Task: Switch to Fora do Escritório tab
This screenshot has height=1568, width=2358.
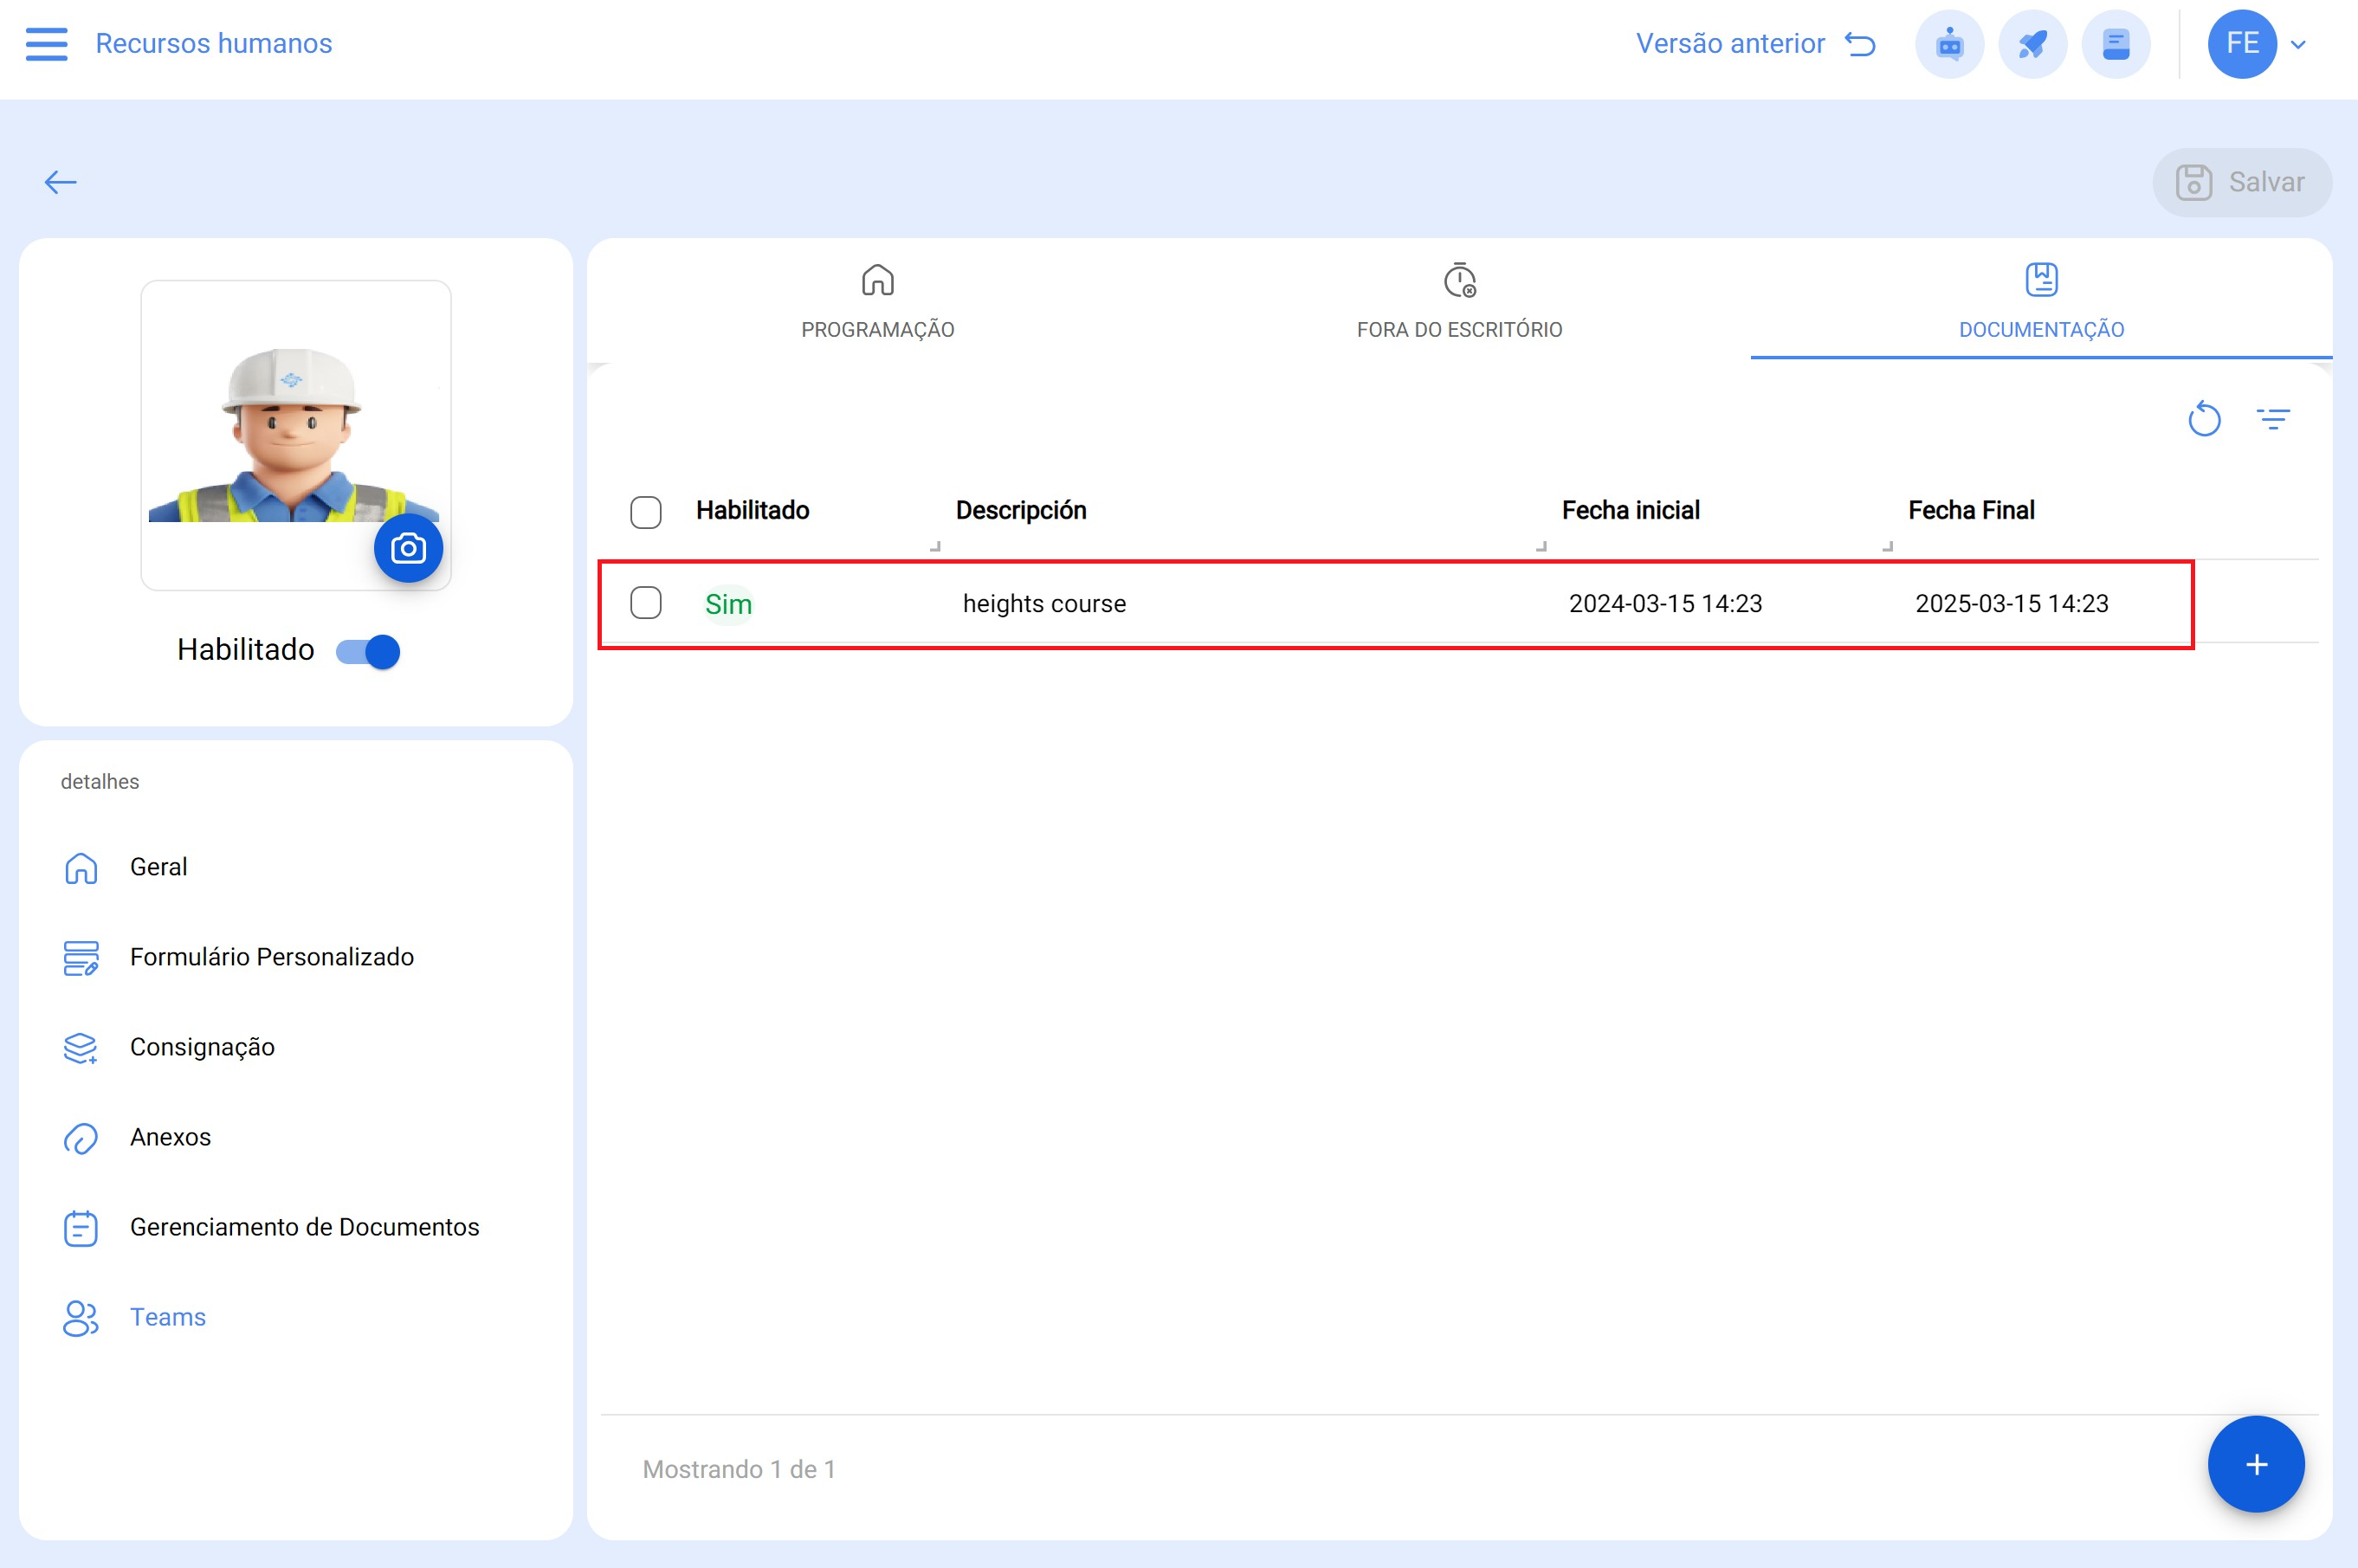Action: tap(1458, 300)
